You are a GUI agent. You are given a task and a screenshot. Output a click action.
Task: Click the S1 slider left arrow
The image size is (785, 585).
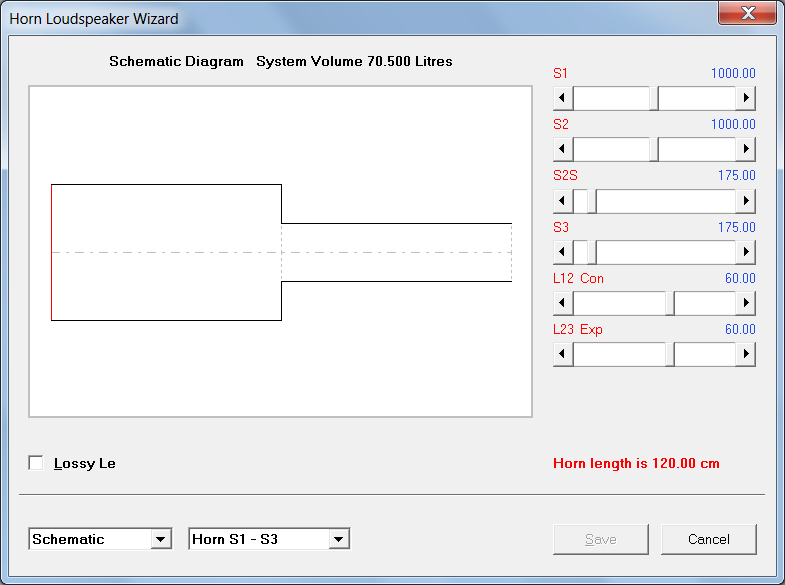(x=563, y=98)
